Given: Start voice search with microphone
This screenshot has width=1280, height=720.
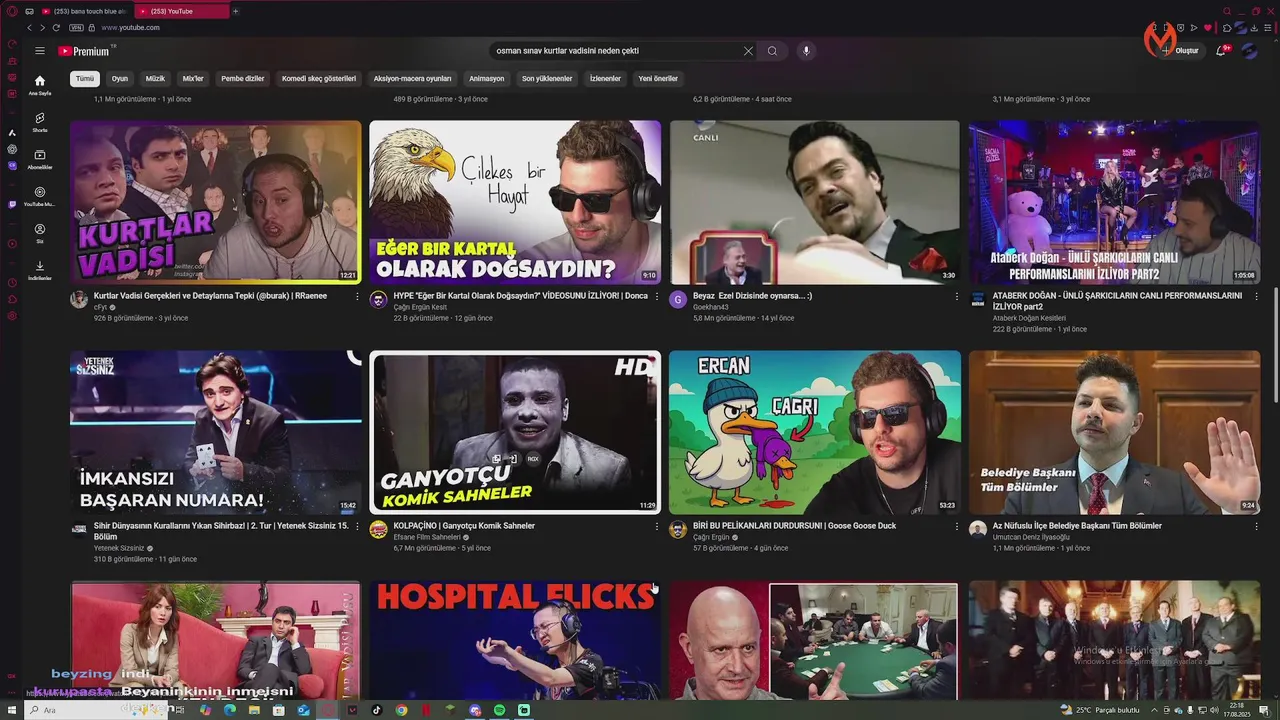Looking at the screenshot, I should coord(806,51).
